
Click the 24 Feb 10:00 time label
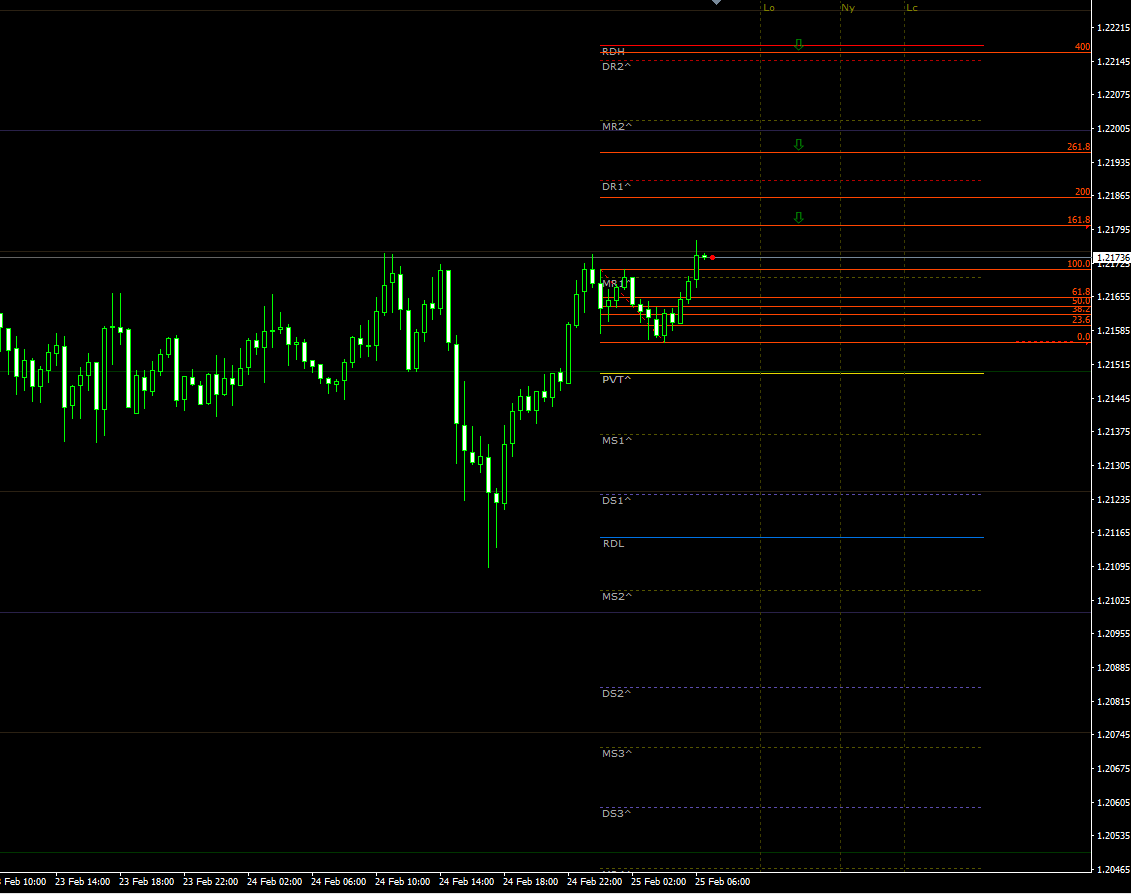click(402, 882)
